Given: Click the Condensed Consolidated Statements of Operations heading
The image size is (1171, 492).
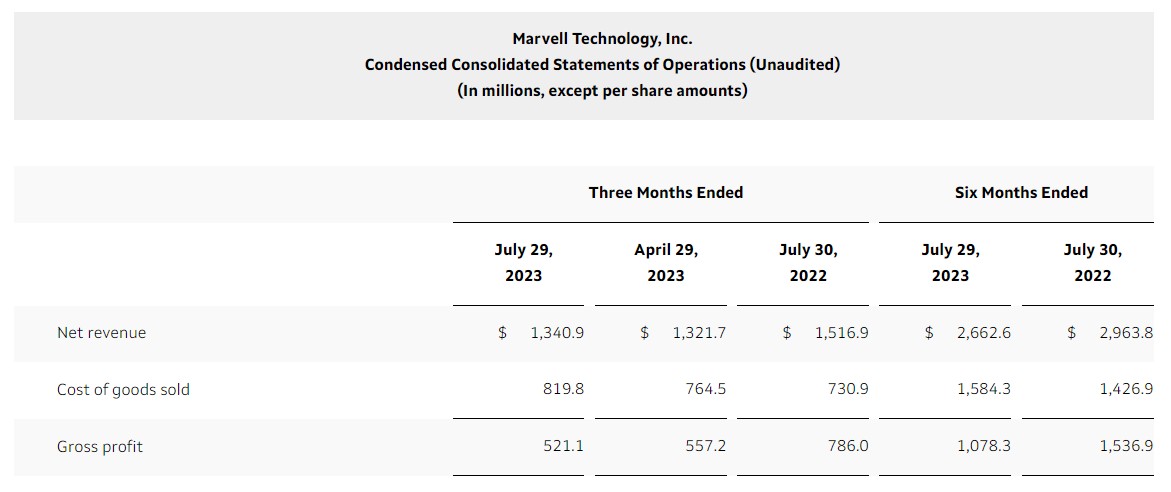Looking at the screenshot, I should (x=602, y=65).
